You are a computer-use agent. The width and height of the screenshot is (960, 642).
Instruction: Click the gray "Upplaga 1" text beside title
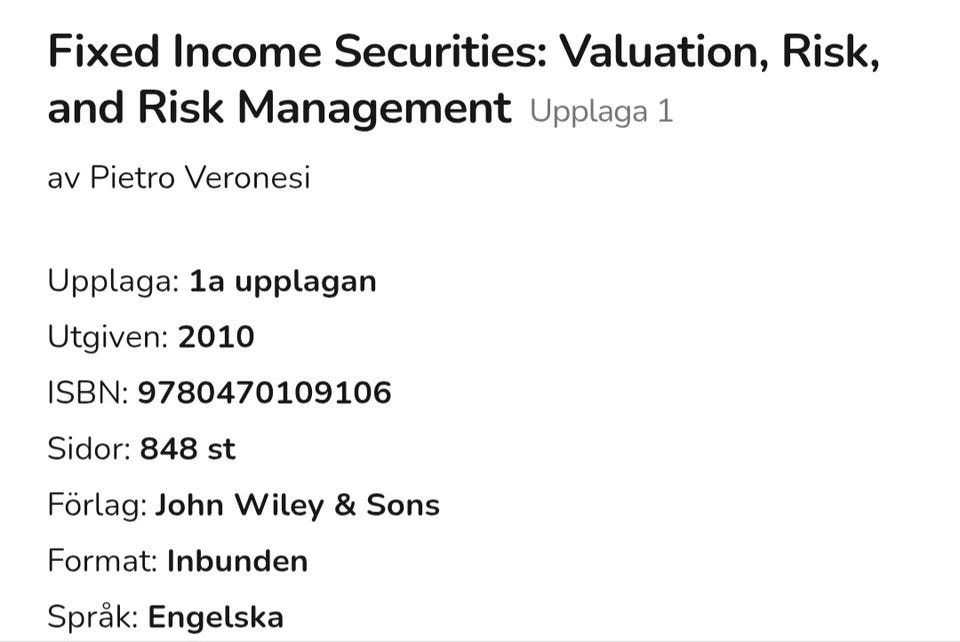click(601, 111)
